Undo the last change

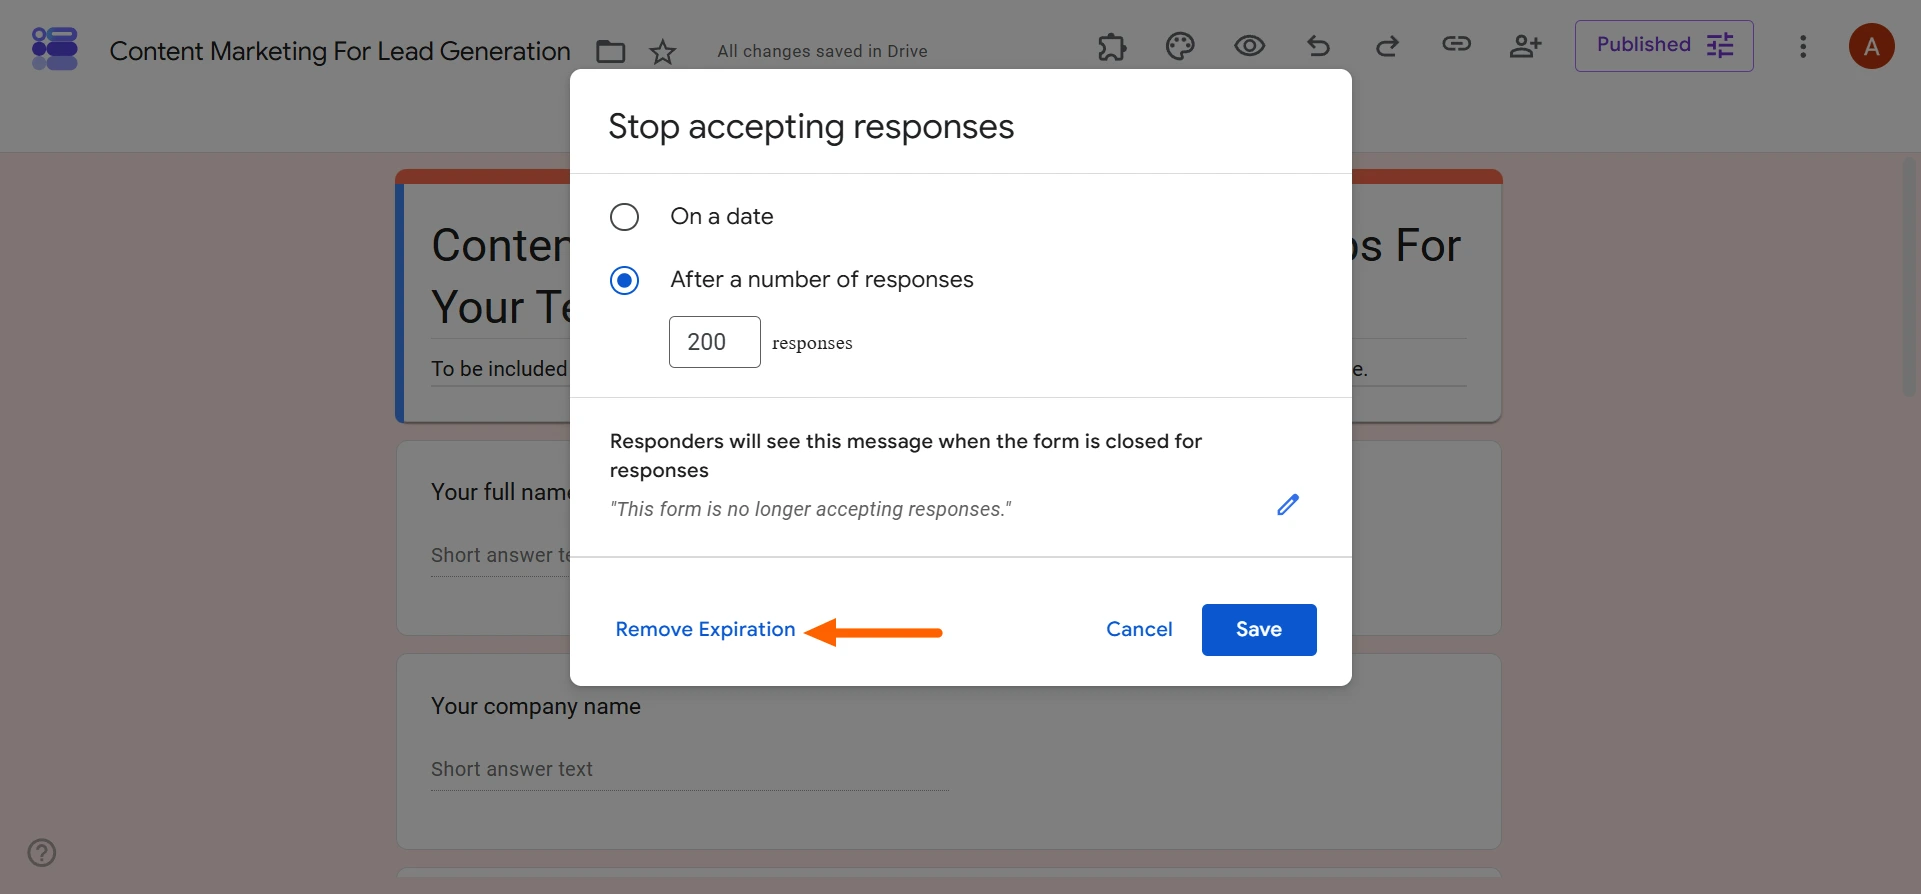tap(1318, 46)
